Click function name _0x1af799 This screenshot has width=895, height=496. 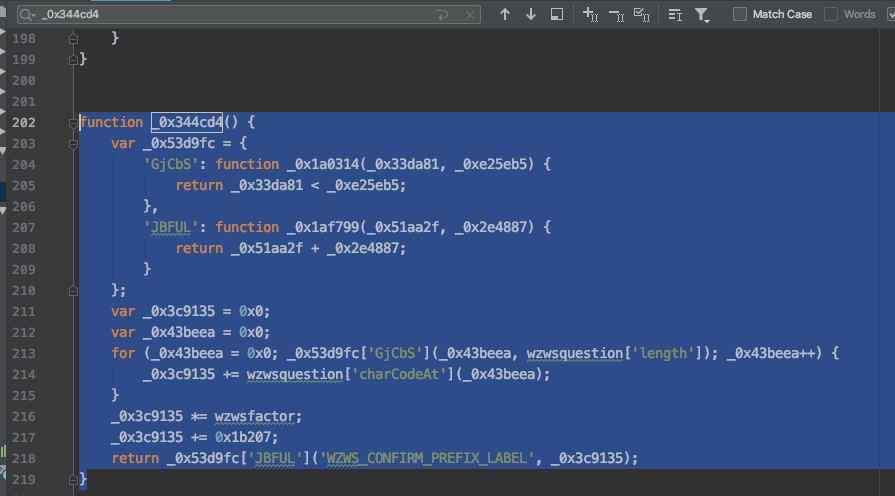(323, 227)
